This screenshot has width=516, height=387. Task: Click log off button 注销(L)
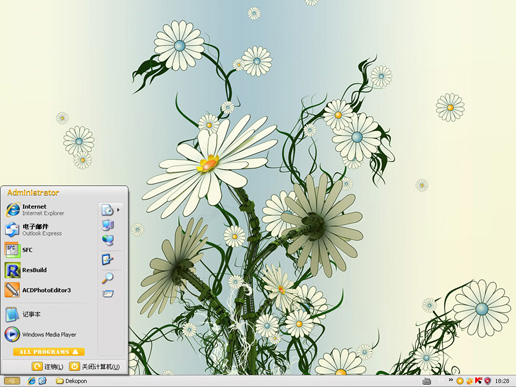pyautogui.click(x=48, y=367)
